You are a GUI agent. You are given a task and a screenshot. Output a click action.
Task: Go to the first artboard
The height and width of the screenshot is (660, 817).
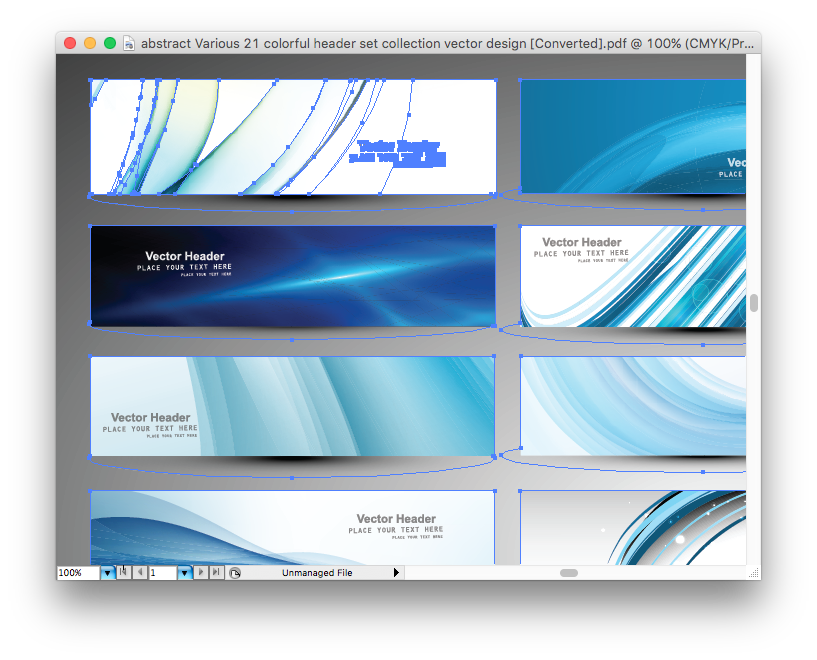pyautogui.click(x=123, y=572)
